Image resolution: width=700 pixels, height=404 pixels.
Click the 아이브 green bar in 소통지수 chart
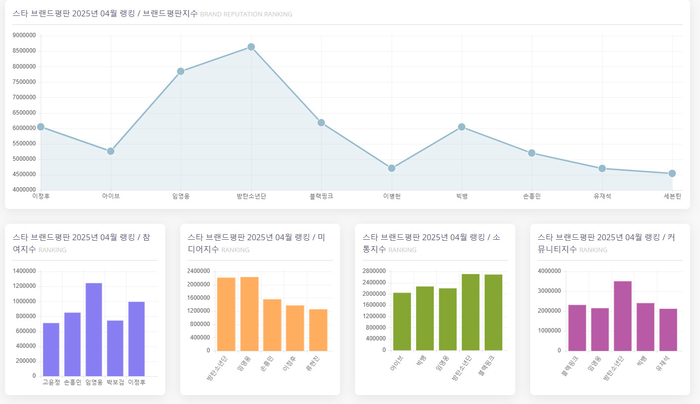(x=402, y=321)
